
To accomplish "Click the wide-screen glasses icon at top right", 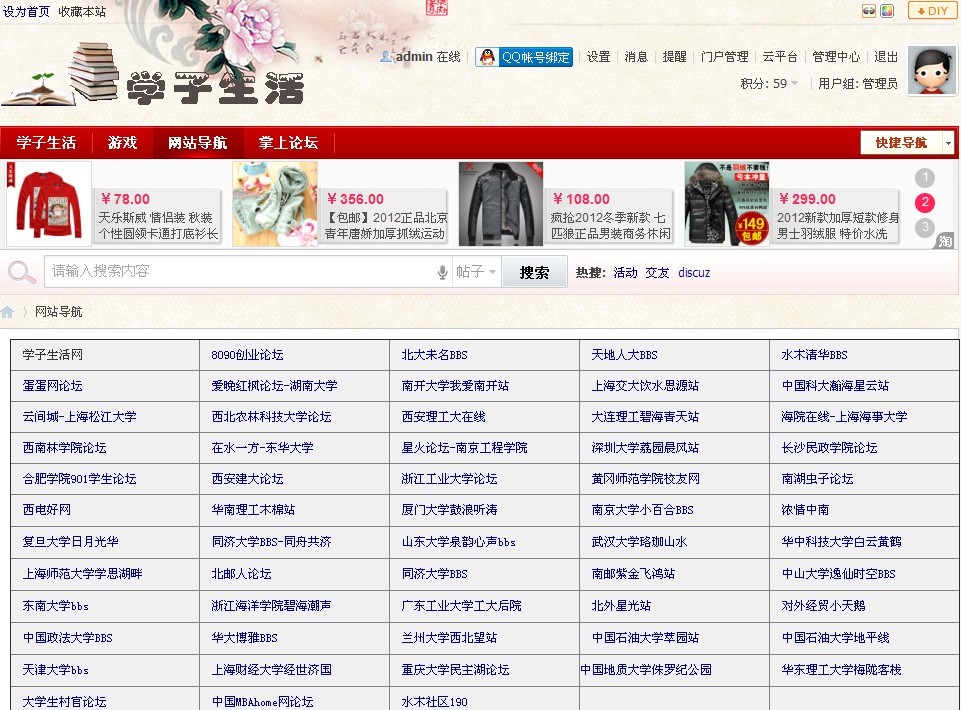I will [868, 11].
